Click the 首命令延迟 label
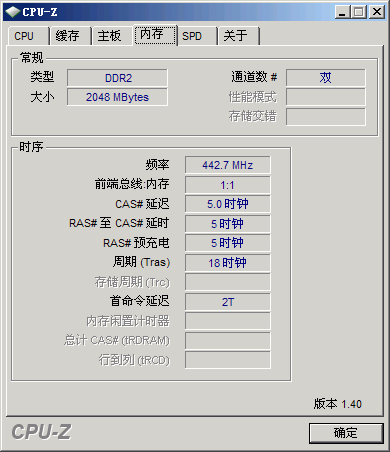 coord(140,301)
